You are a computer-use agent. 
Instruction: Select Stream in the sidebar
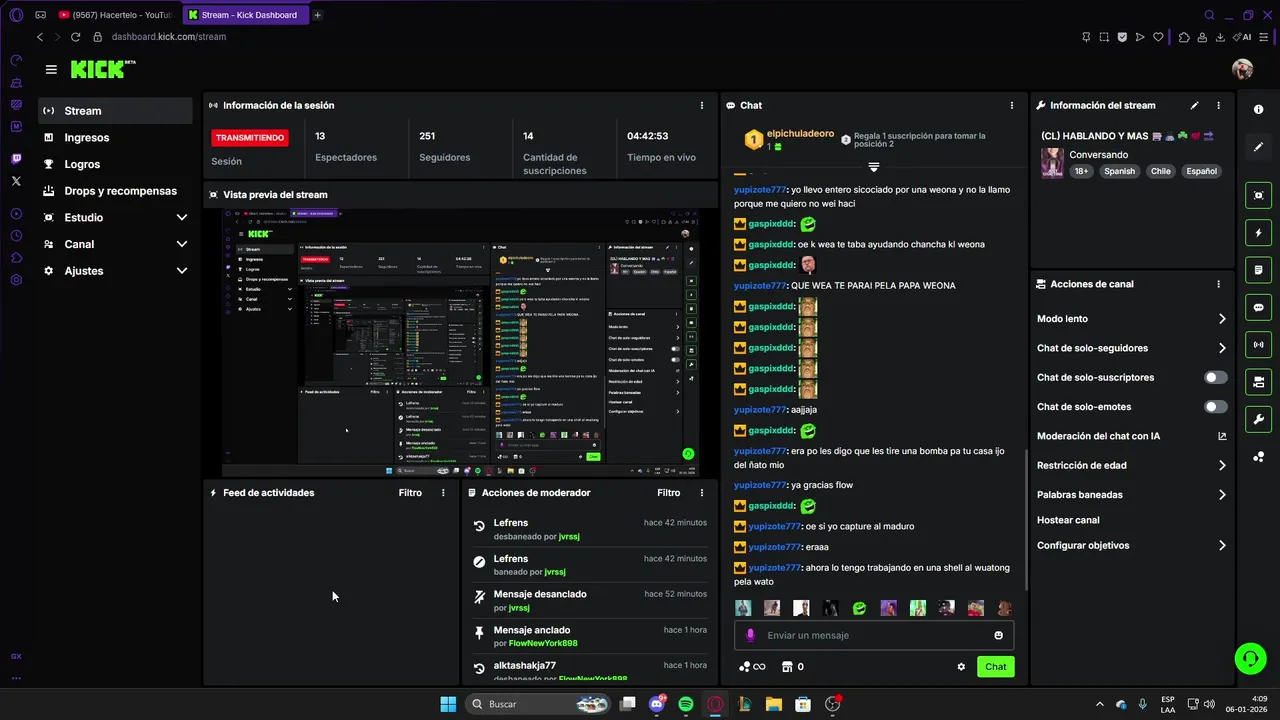pyautogui.click(x=115, y=111)
